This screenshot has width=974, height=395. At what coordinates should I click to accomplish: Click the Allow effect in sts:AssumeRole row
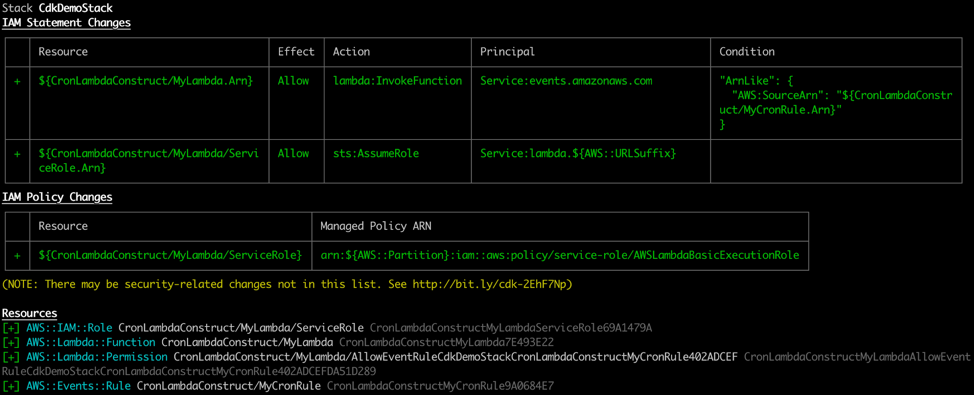coord(293,153)
